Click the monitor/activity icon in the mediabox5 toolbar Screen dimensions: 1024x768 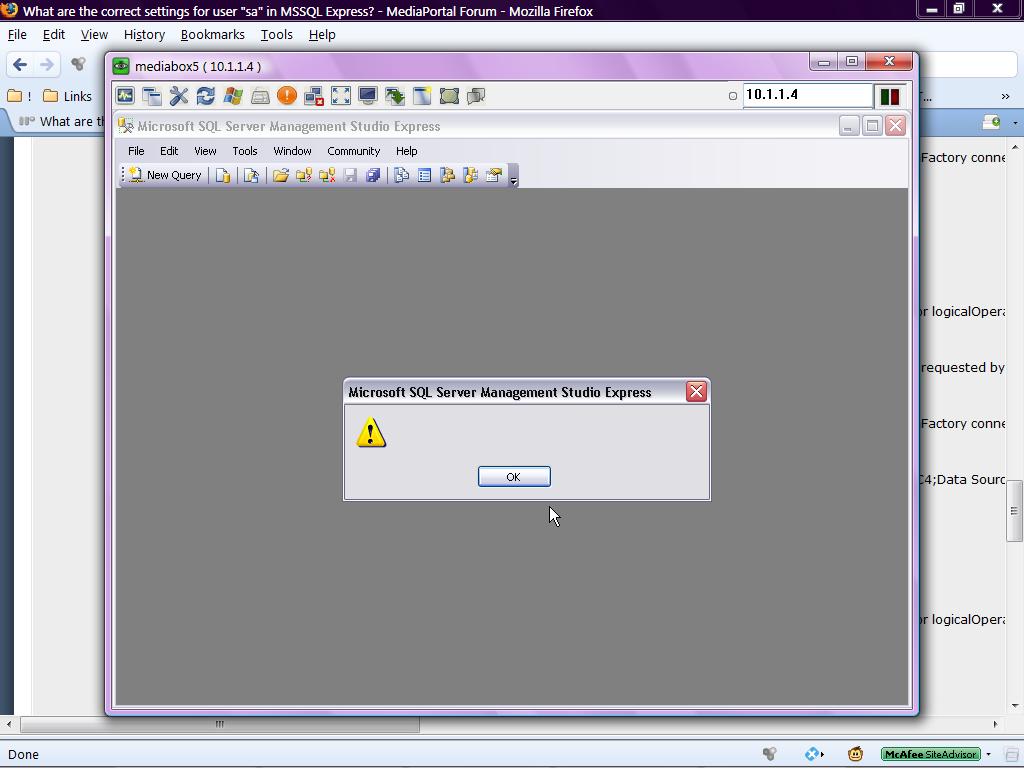[x=125, y=96]
